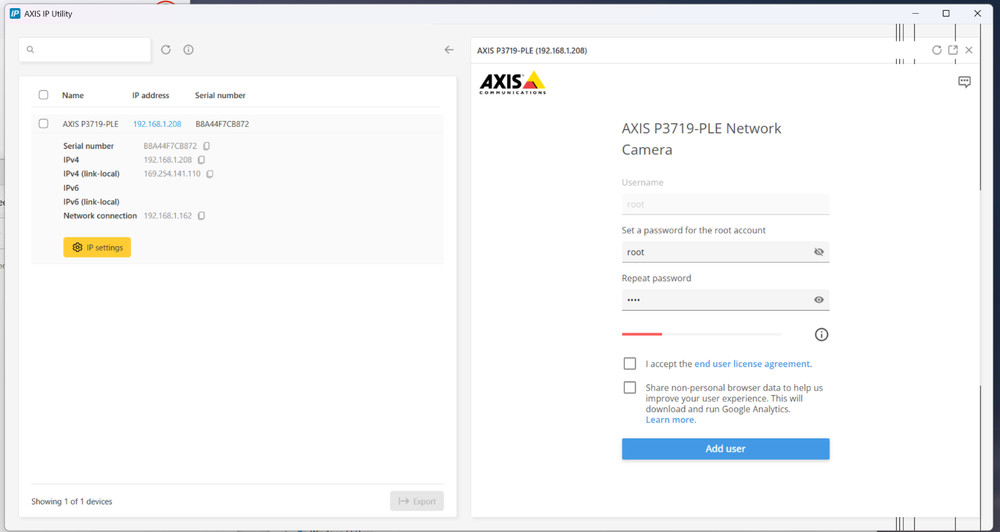Copy the network connection 192.168.1.162
Viewport: 1000px width, 532px height.
[202, 216]
